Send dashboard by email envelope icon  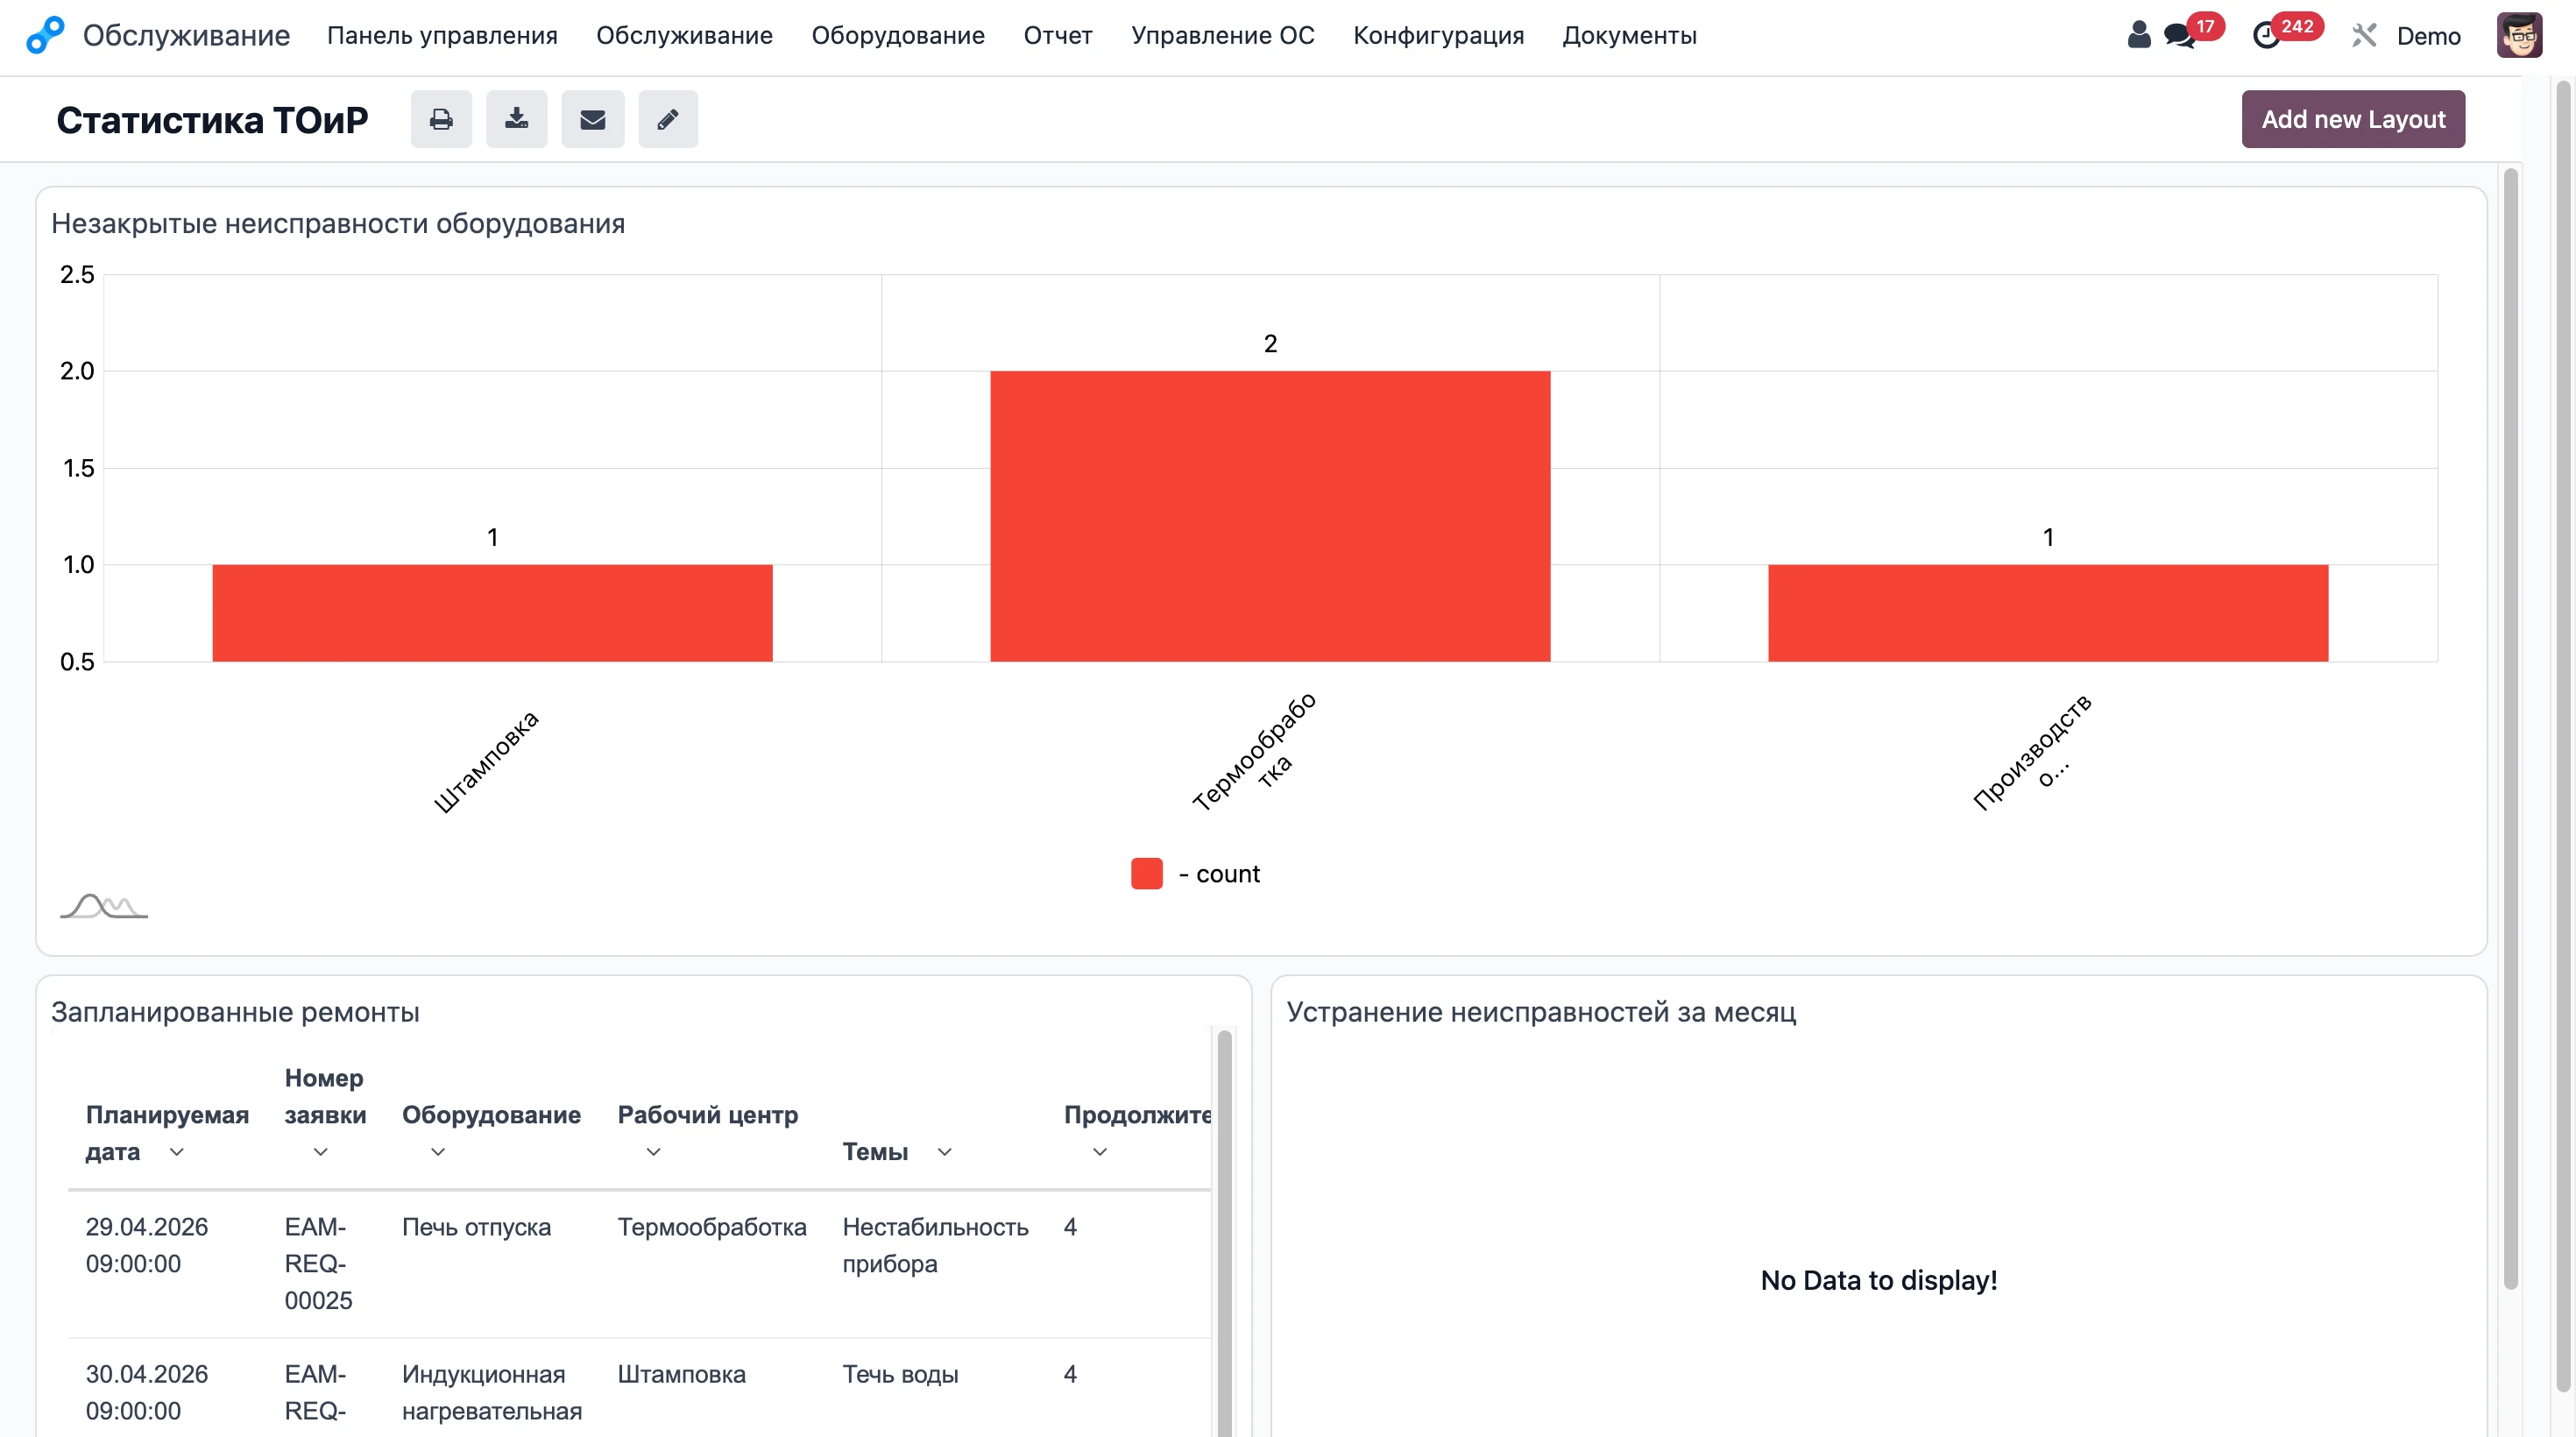[592, 119]
